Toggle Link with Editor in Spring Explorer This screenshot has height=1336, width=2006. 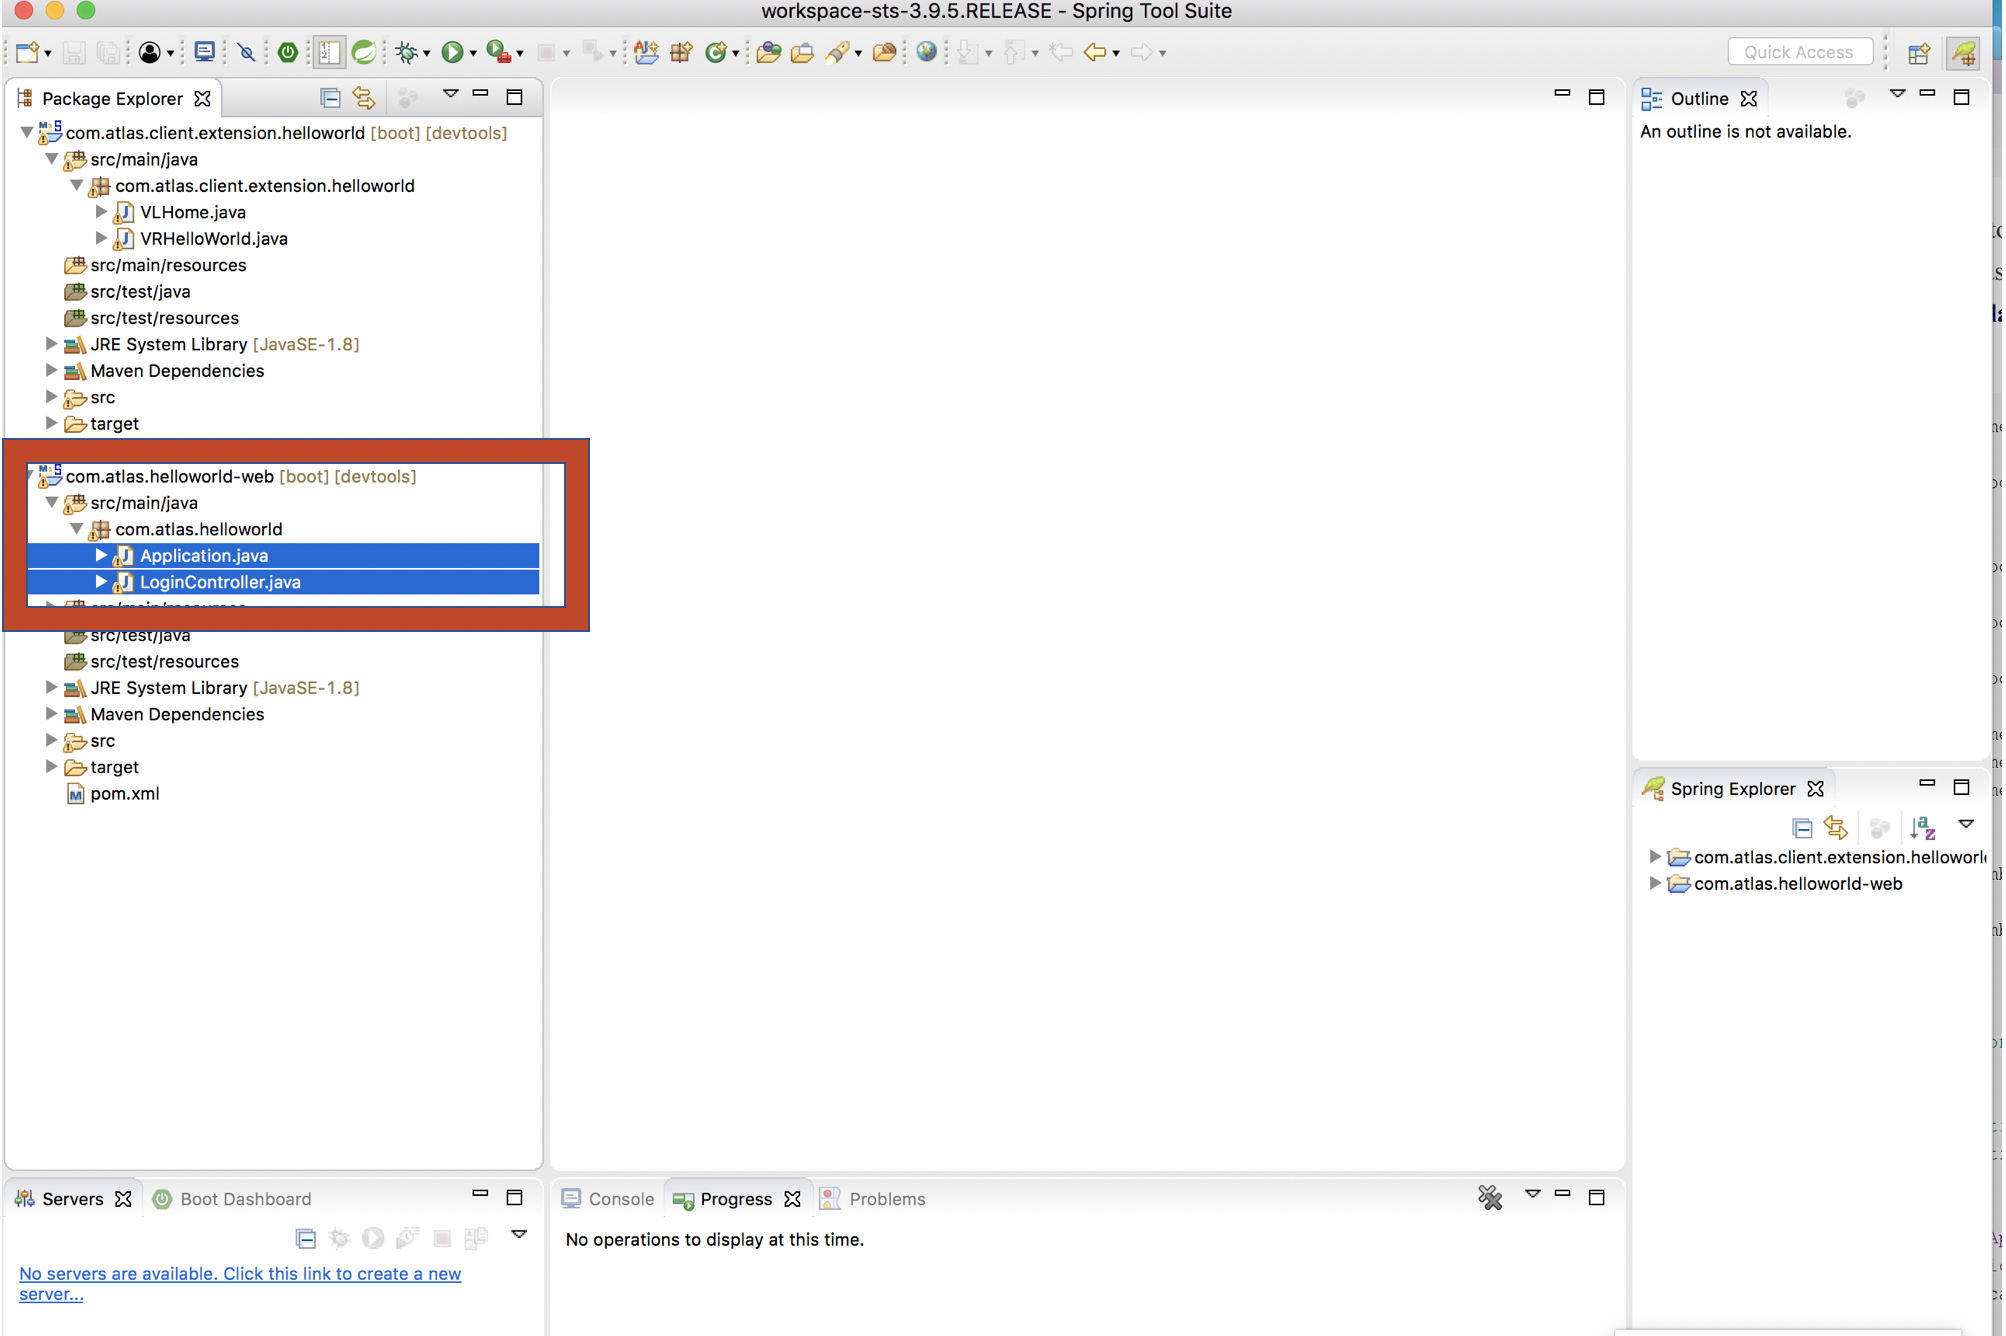[x=1836, y=828]
